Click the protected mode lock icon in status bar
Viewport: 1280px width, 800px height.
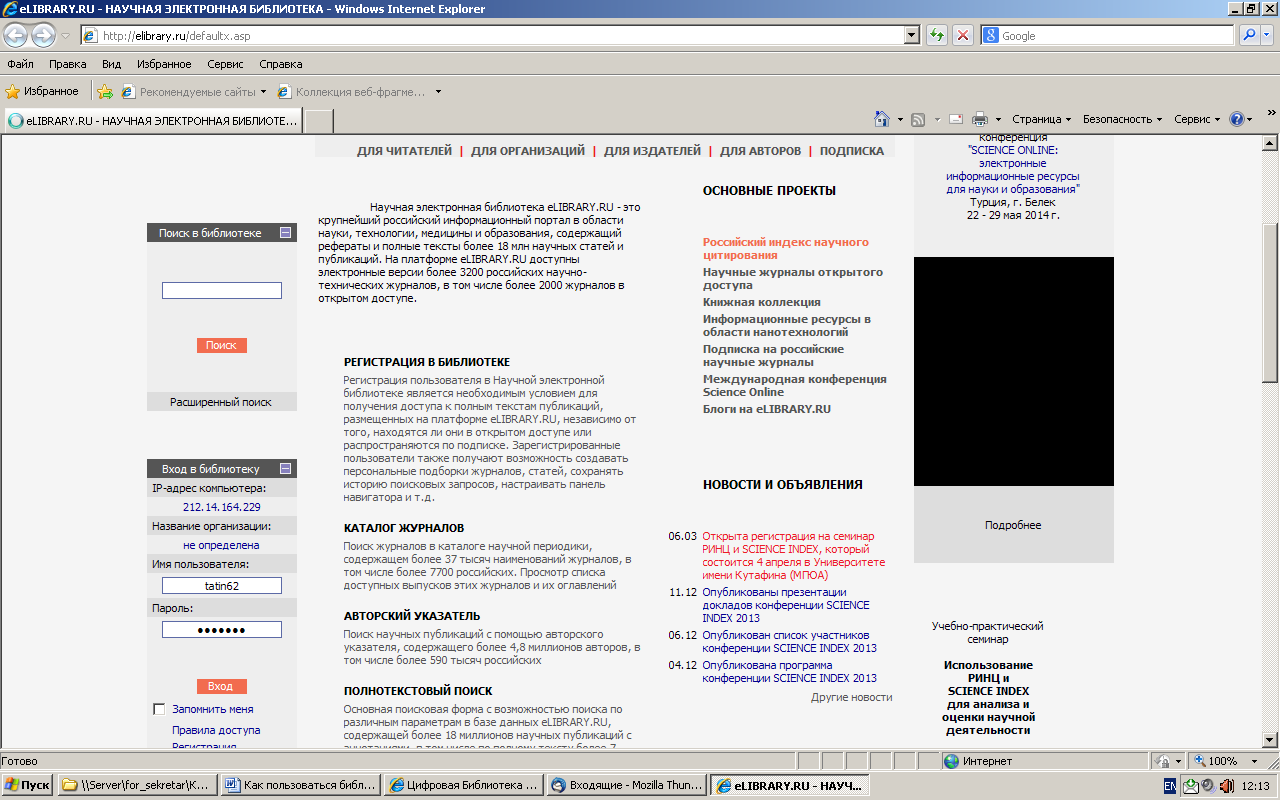(x=1162, y=761)
